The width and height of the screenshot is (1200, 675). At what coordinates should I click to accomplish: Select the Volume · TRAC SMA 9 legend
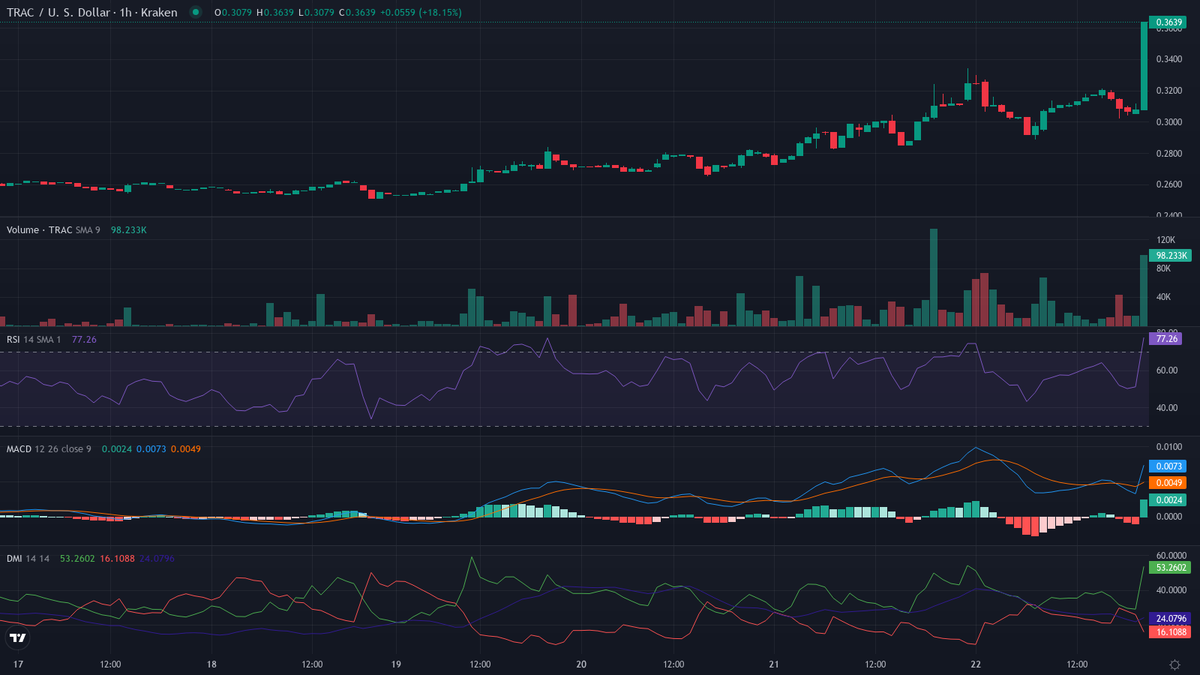(x=54, y=230)
